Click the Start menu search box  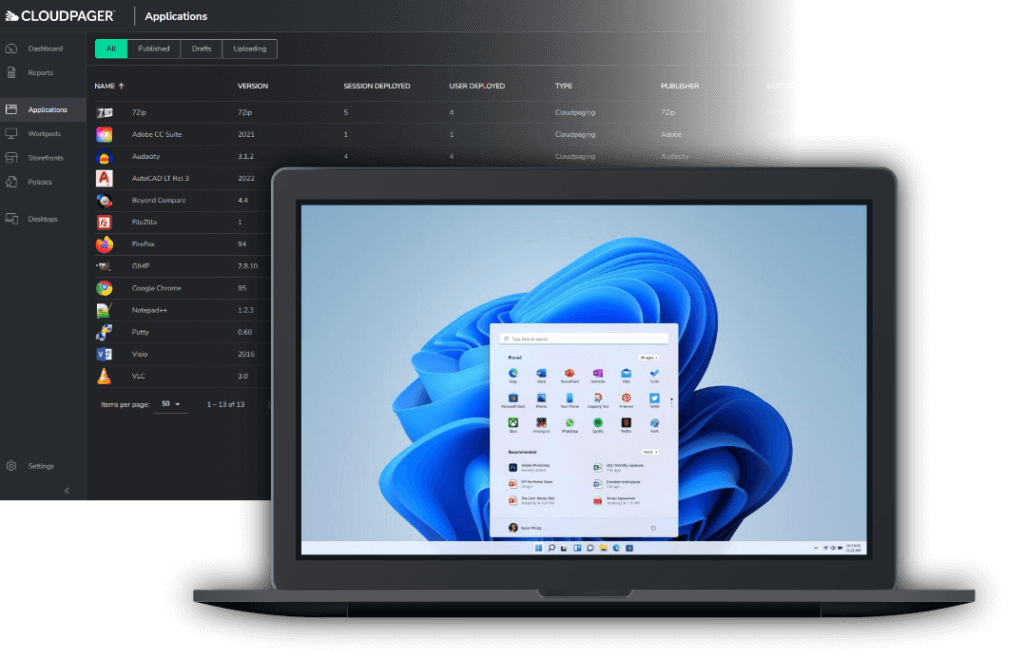click(x=584, y=339)
